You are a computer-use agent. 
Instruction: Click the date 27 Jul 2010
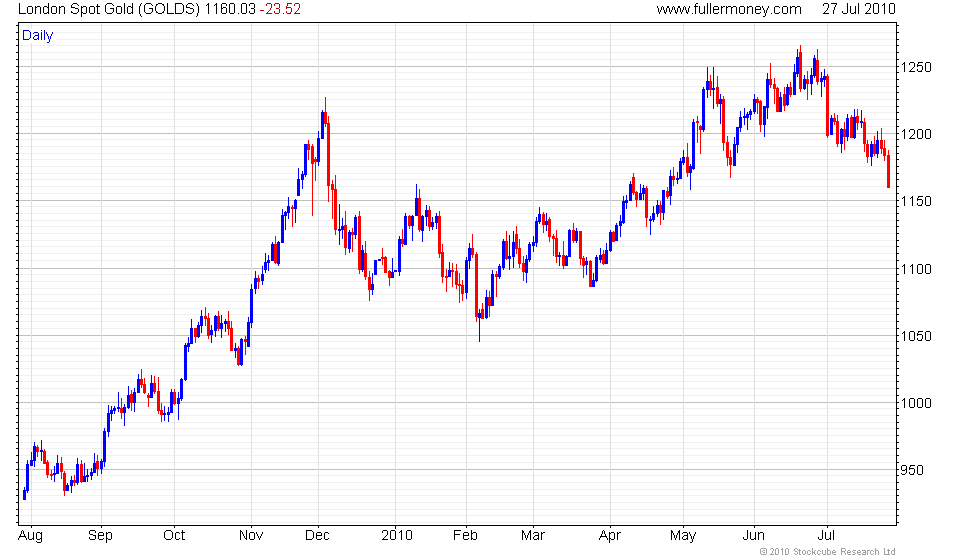859,9
